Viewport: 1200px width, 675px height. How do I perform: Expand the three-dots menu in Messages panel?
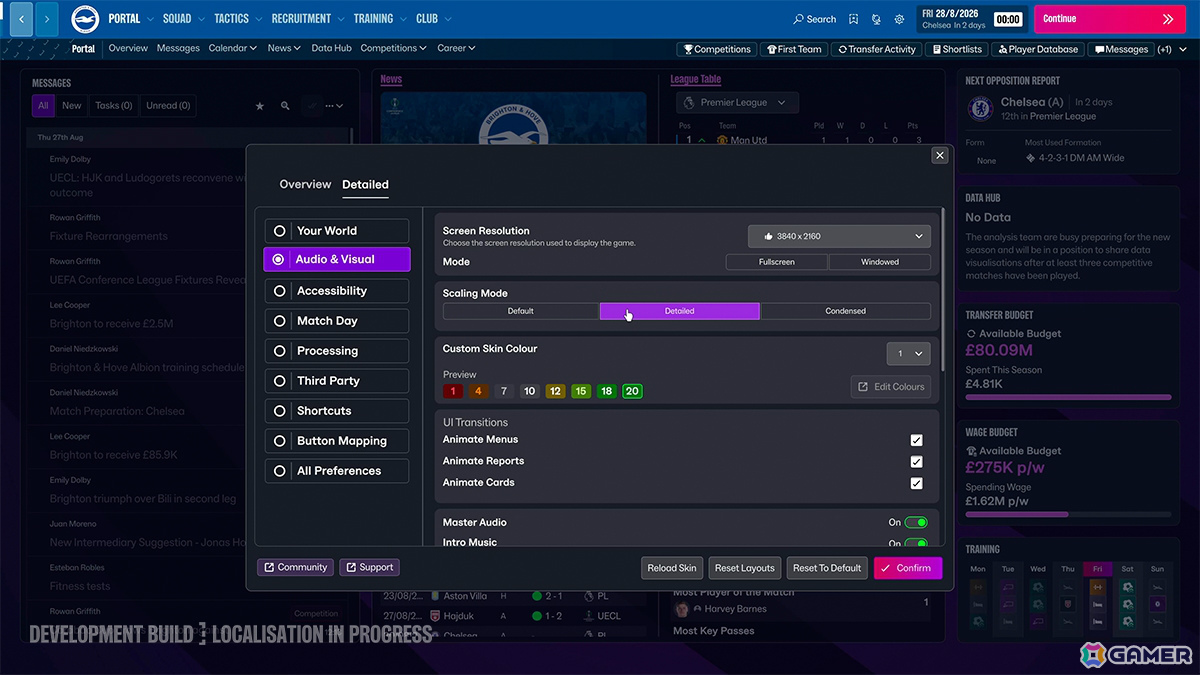click(x=334, y=106)
